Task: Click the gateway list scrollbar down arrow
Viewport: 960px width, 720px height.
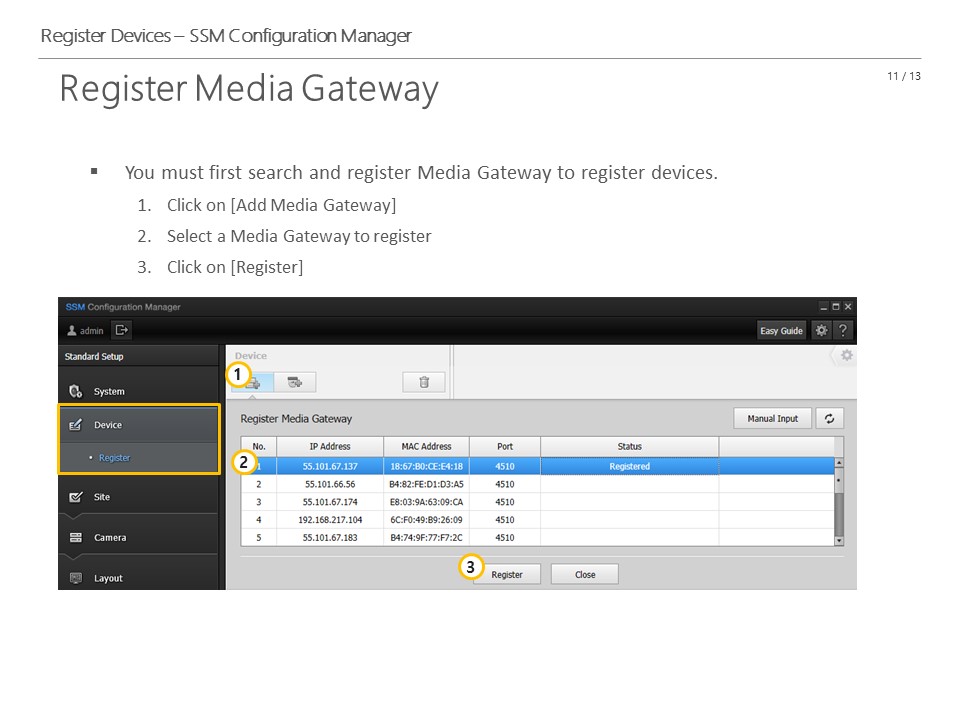Action: click(839, 541)
